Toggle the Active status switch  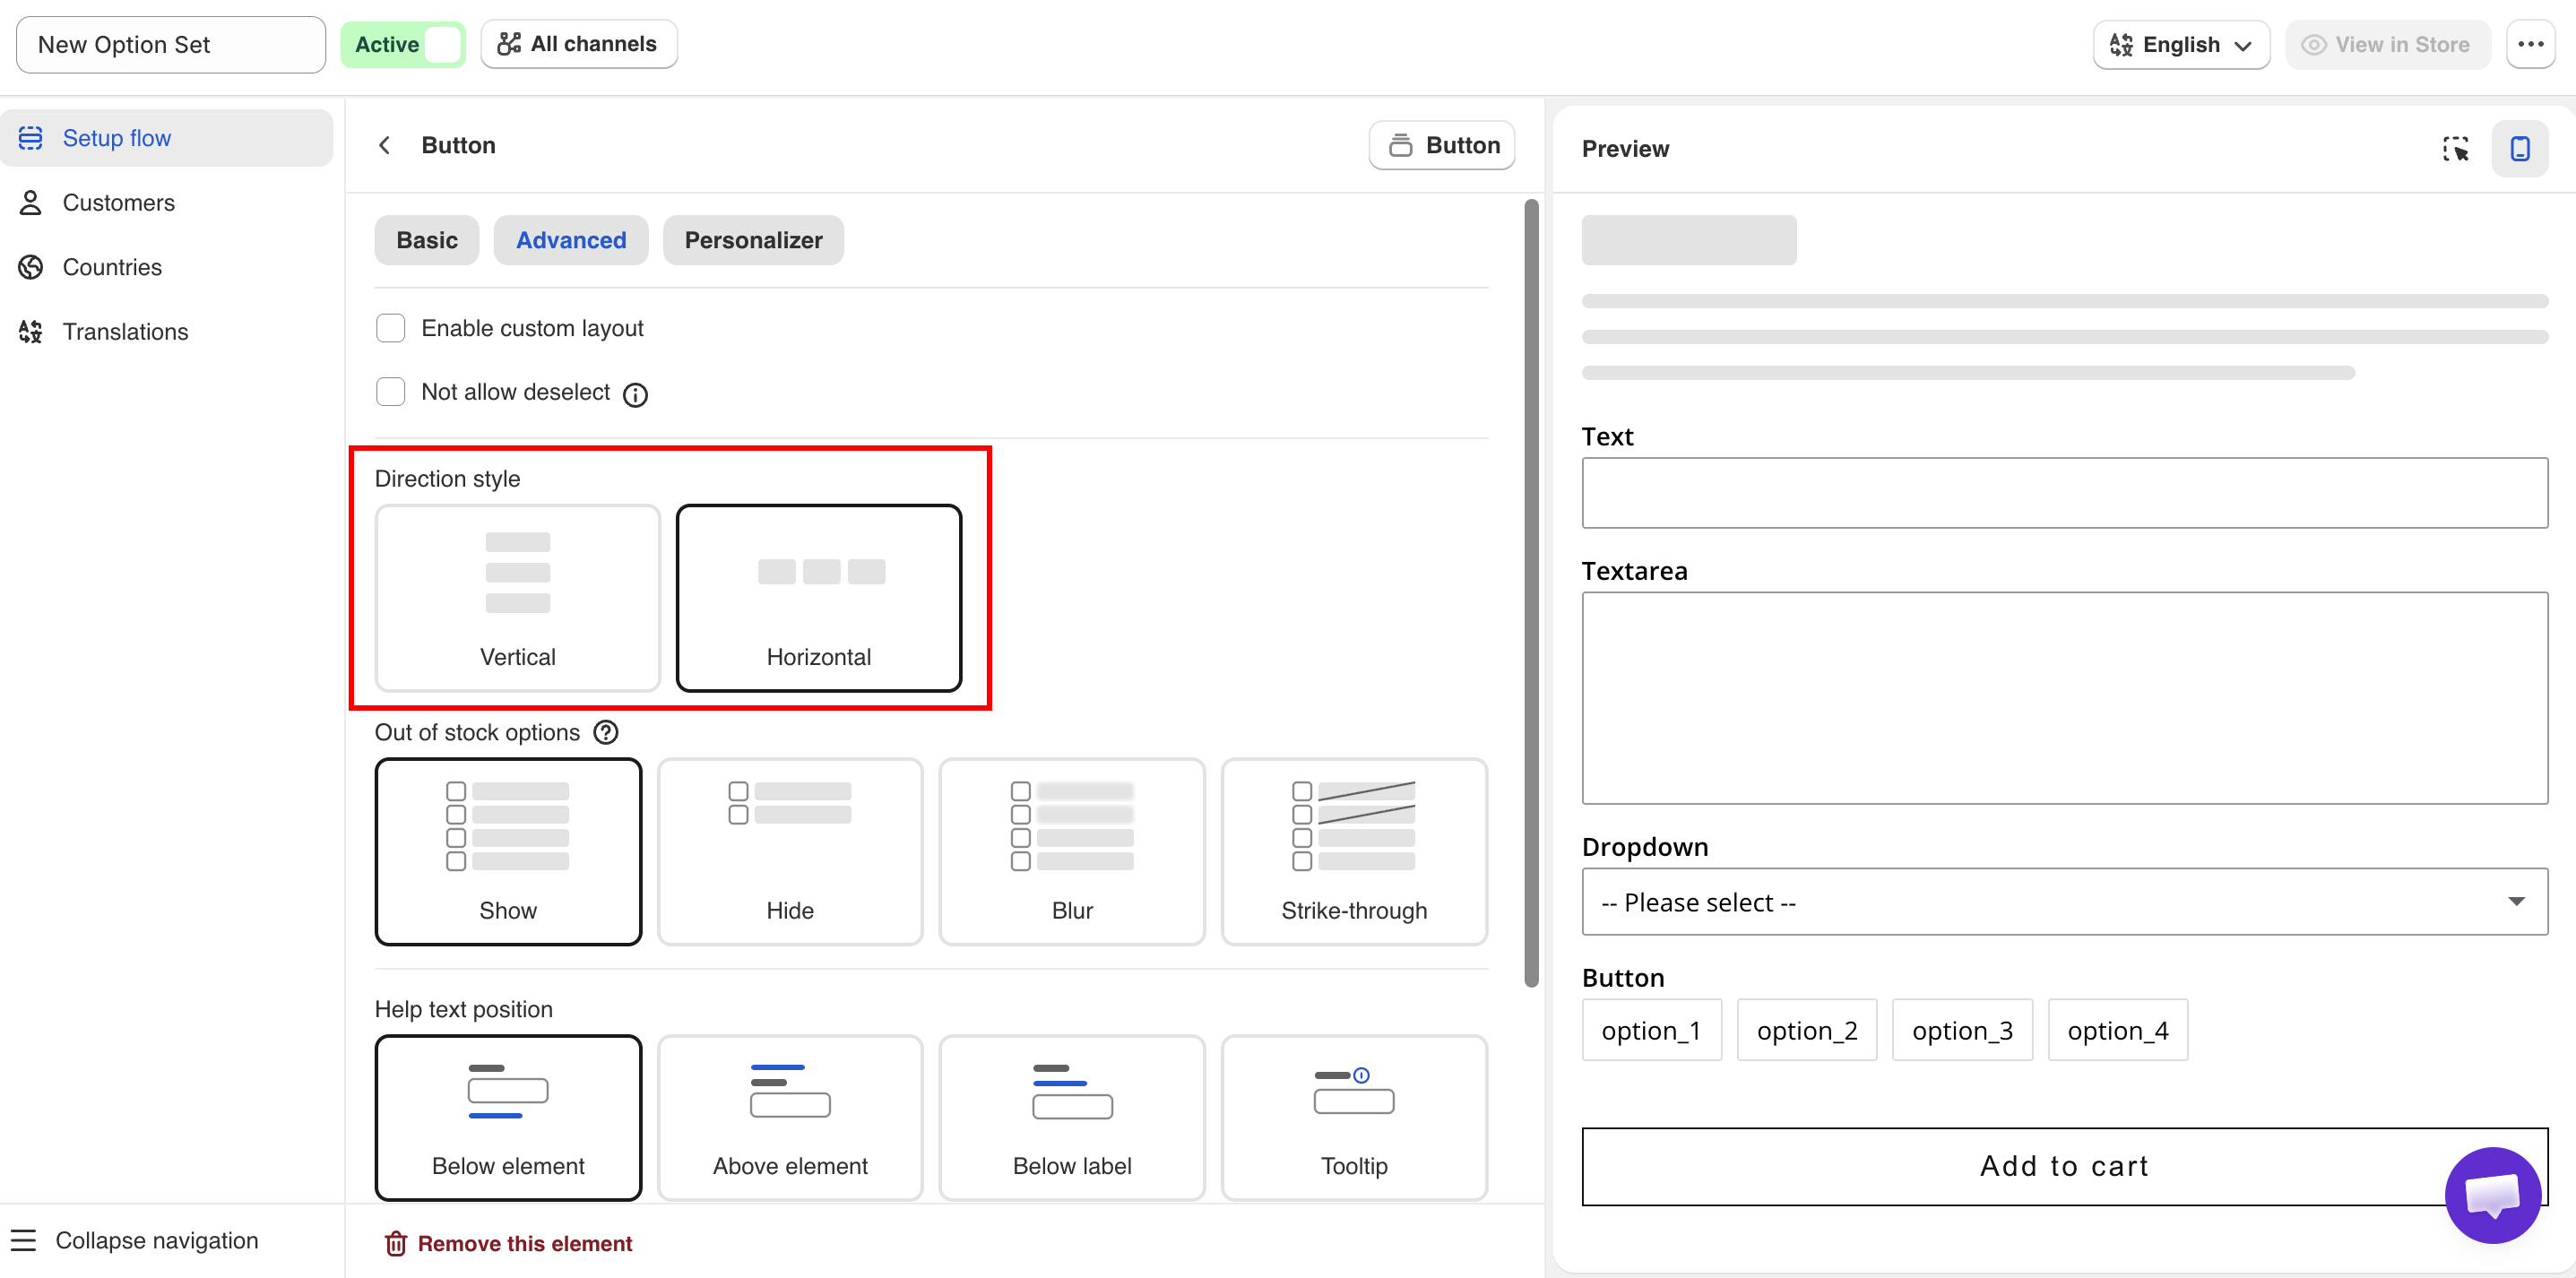[403, 44]
